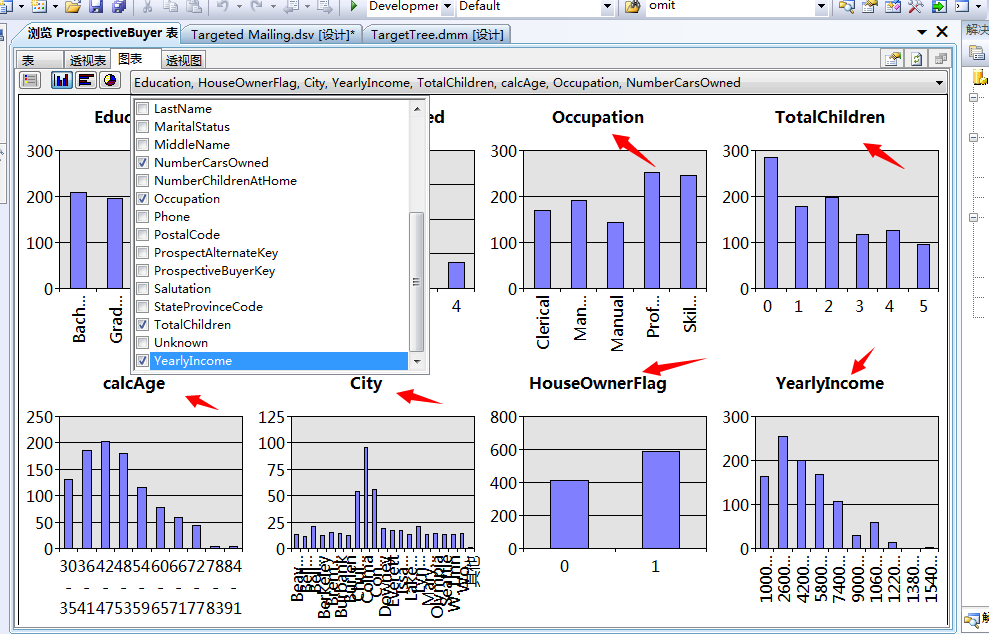Check the ProspectAlternateKey checkbox
The image size is (989, 634).
coord(143,253)
